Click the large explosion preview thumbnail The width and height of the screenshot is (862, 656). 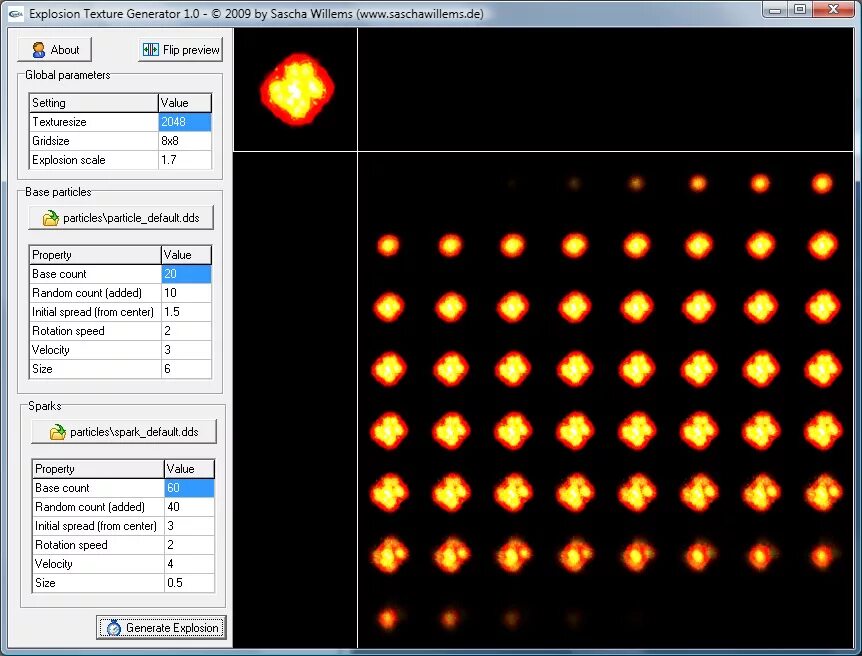[x=297, y=89]
